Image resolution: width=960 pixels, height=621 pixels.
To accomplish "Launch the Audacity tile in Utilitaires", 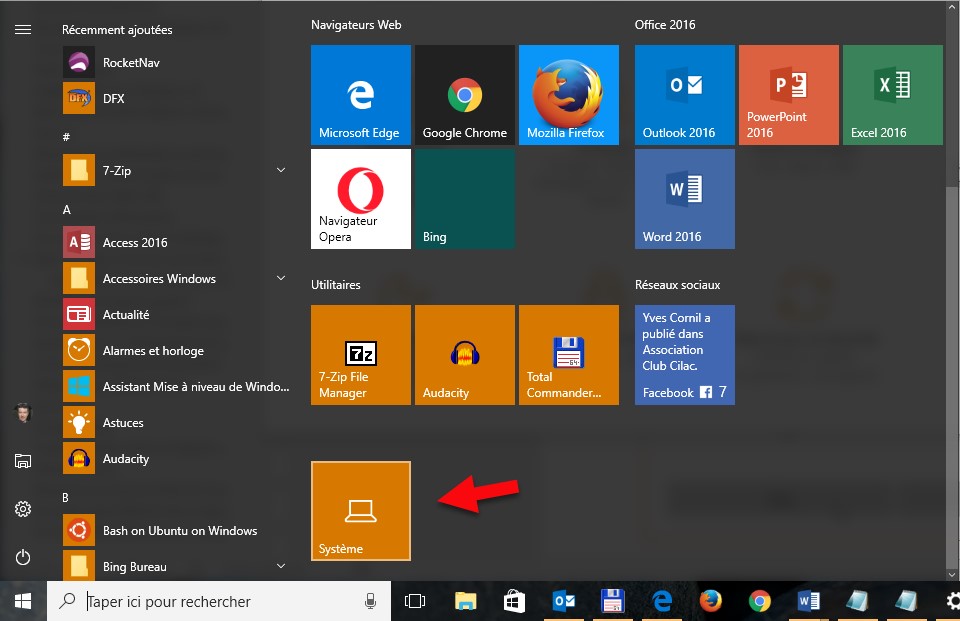I will coord(464,355).
